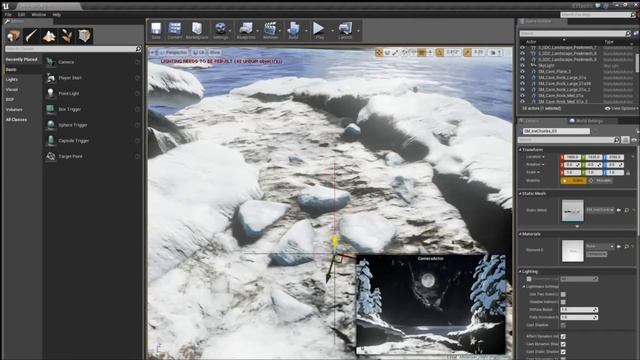Select the Place mode icon
The height and width of the screenshot is (360, 640).
point(13,36)
